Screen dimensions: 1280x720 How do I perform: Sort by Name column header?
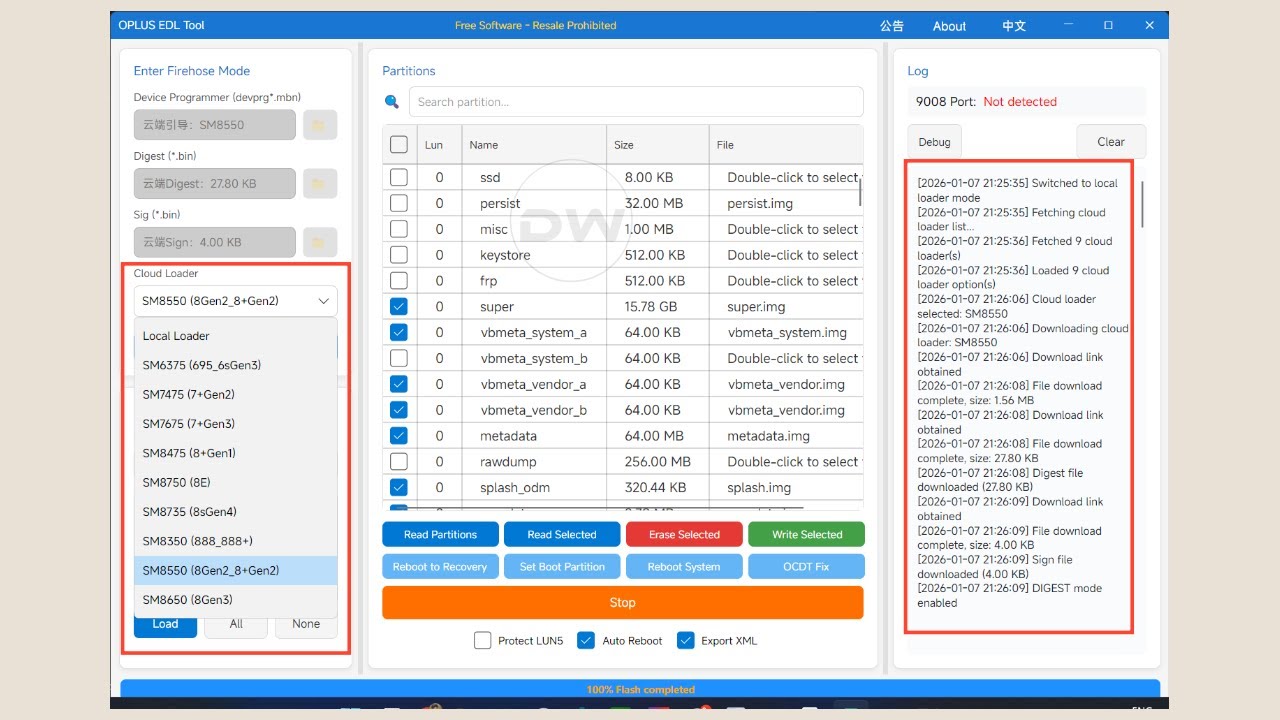[x=533, y=145]
